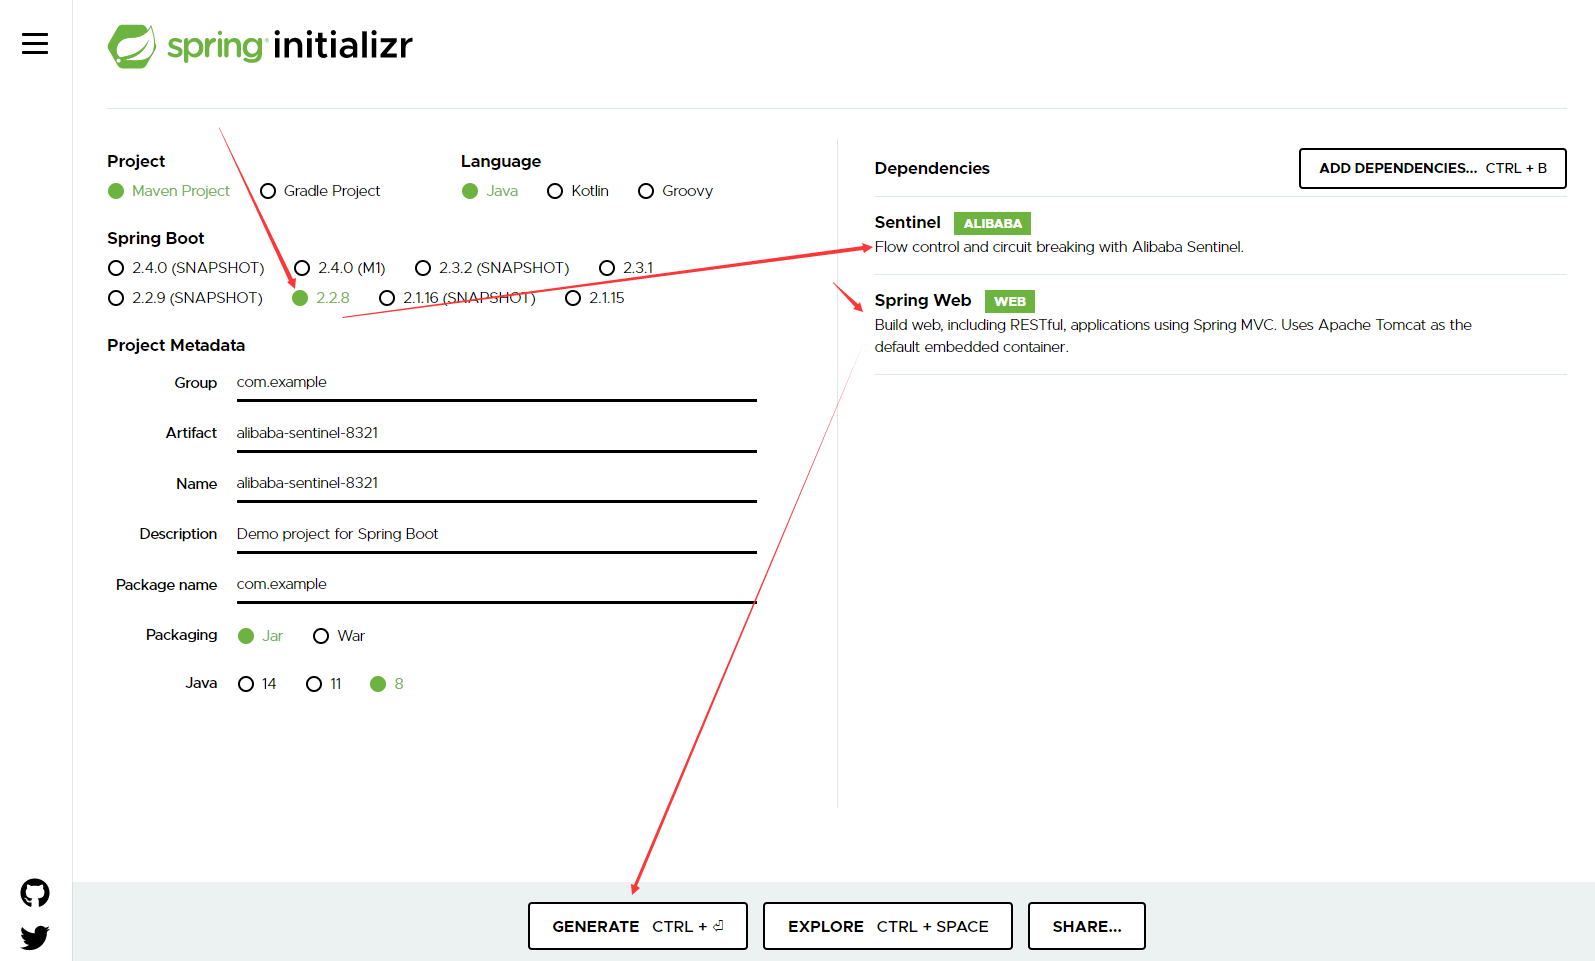Image resolution: width=1595 pixels, height=961 pixels.
Task: Click the Spring Web dependency title
Action: click(923, 301)
